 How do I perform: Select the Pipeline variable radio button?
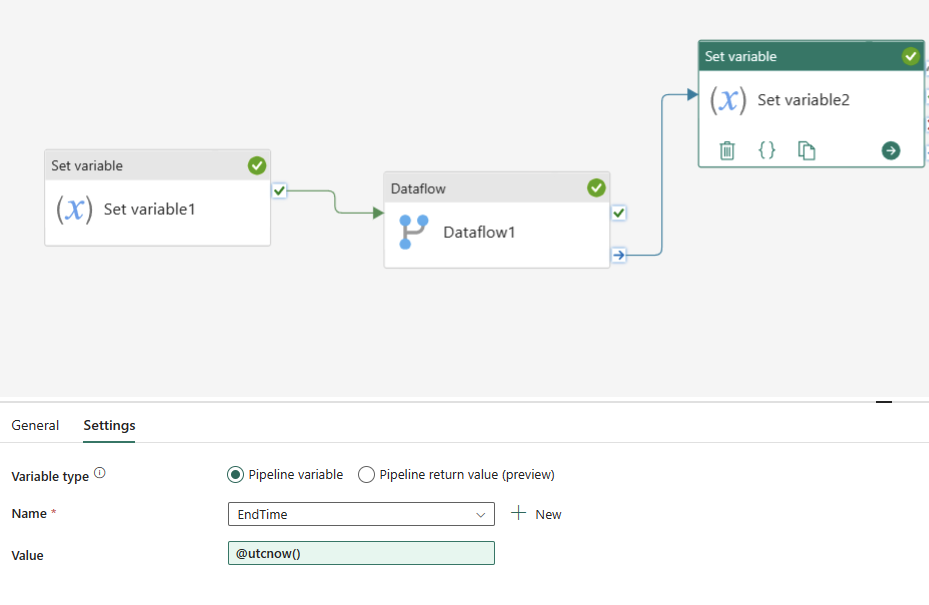click(236, 475)
